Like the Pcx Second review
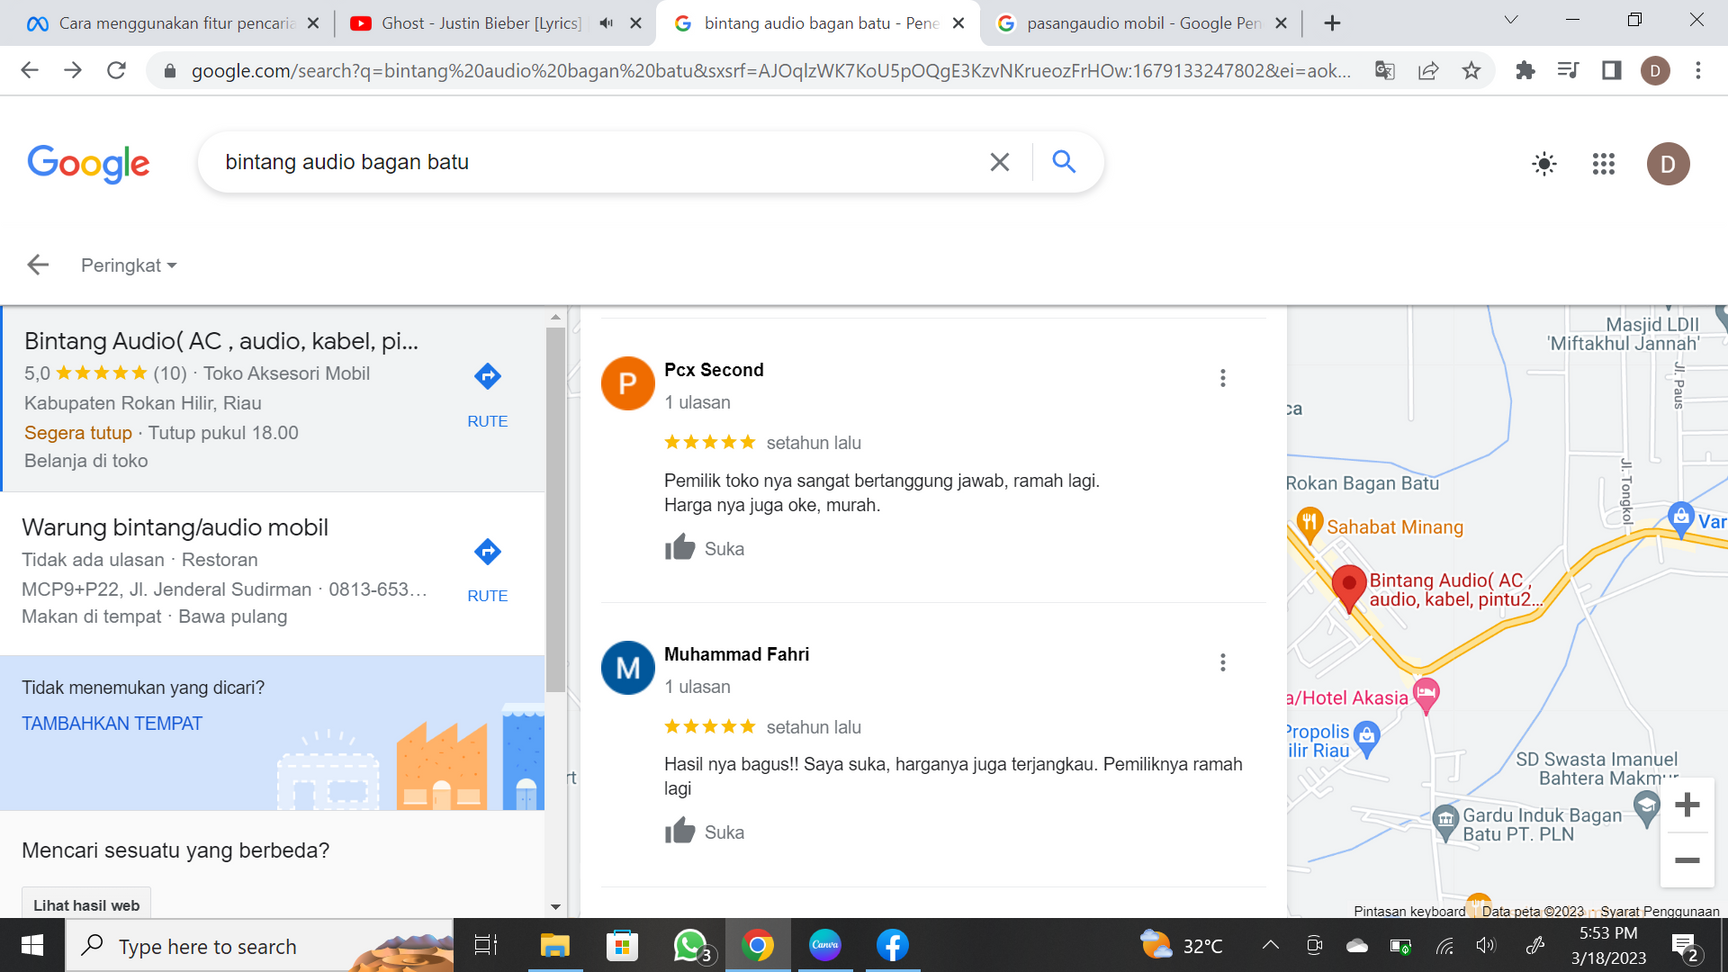The width and height of the screenshot is (1728, 972). click(704, 548)
